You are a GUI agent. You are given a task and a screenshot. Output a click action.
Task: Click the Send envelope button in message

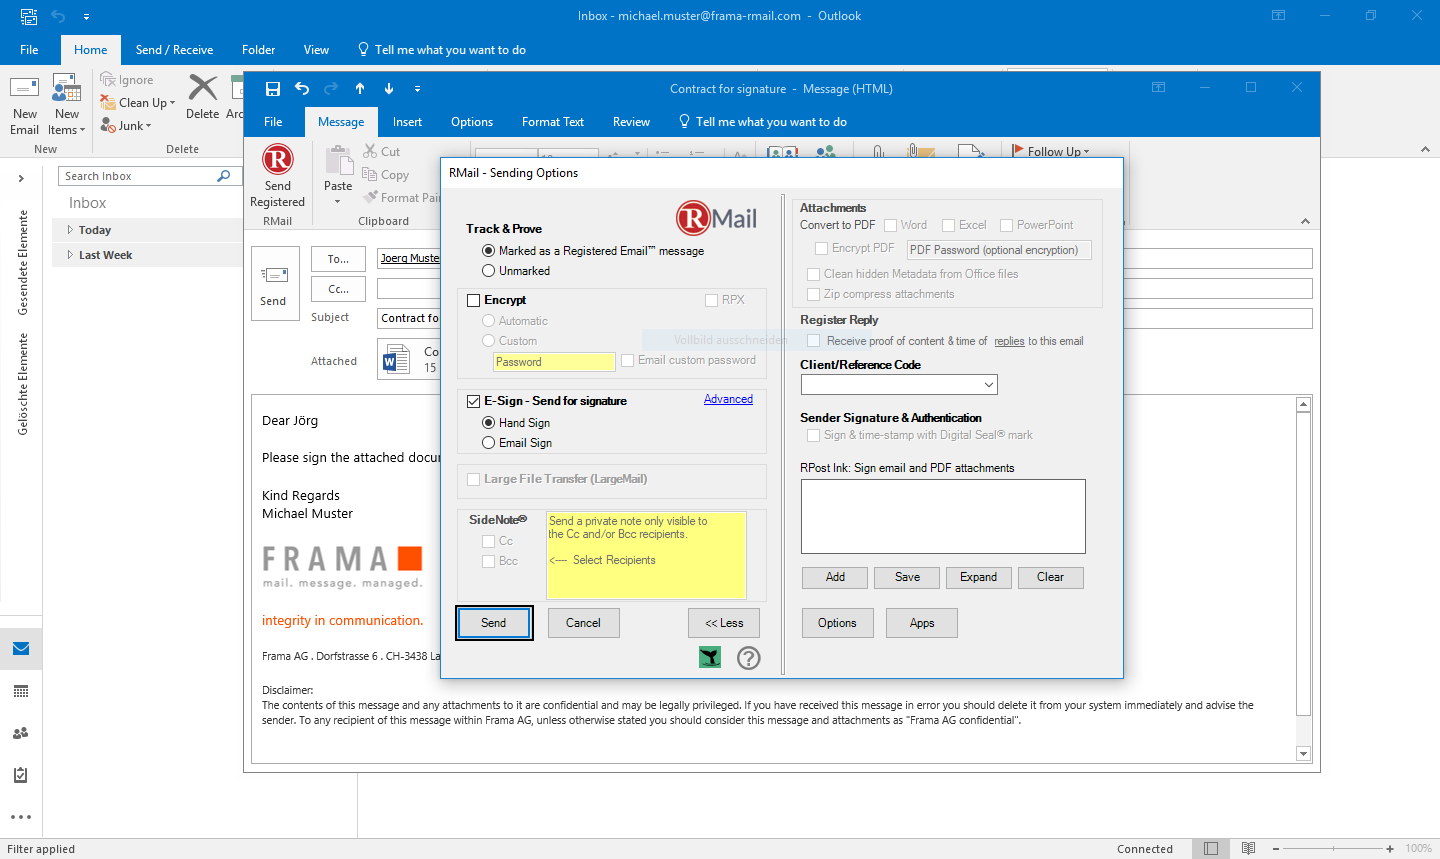274,283
